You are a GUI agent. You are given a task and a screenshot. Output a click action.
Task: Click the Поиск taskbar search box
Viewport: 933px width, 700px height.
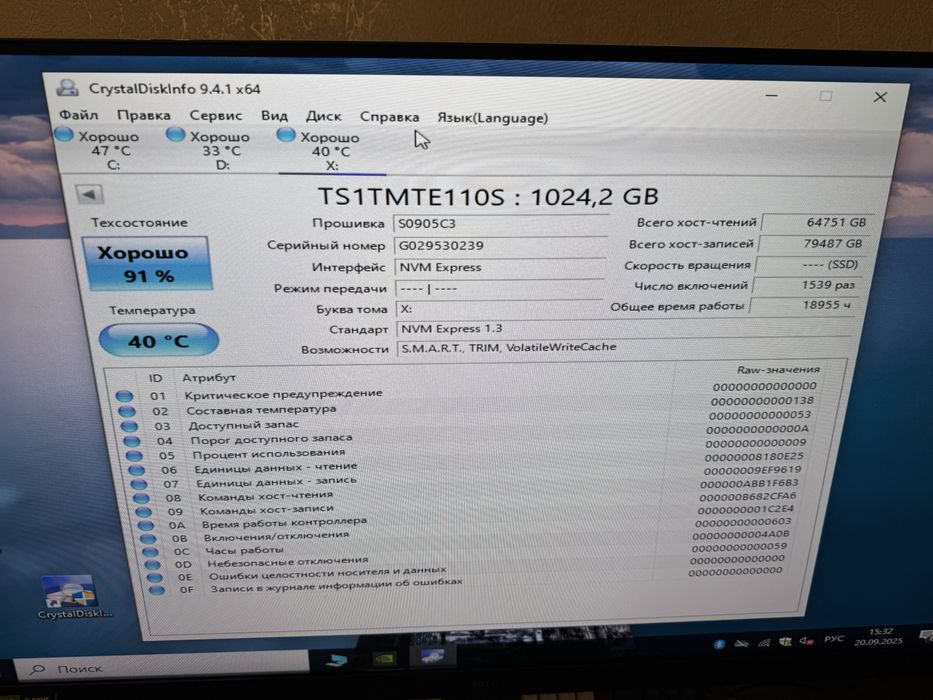pos(161,668)
